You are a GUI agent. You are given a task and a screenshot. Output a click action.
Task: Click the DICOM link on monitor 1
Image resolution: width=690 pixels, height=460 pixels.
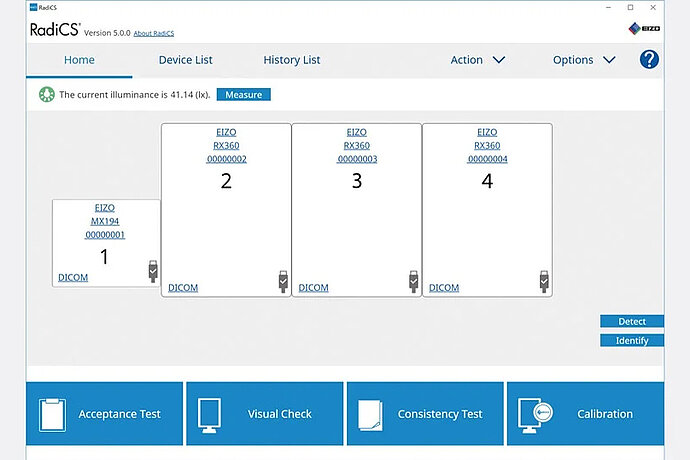tap(73, 278)
